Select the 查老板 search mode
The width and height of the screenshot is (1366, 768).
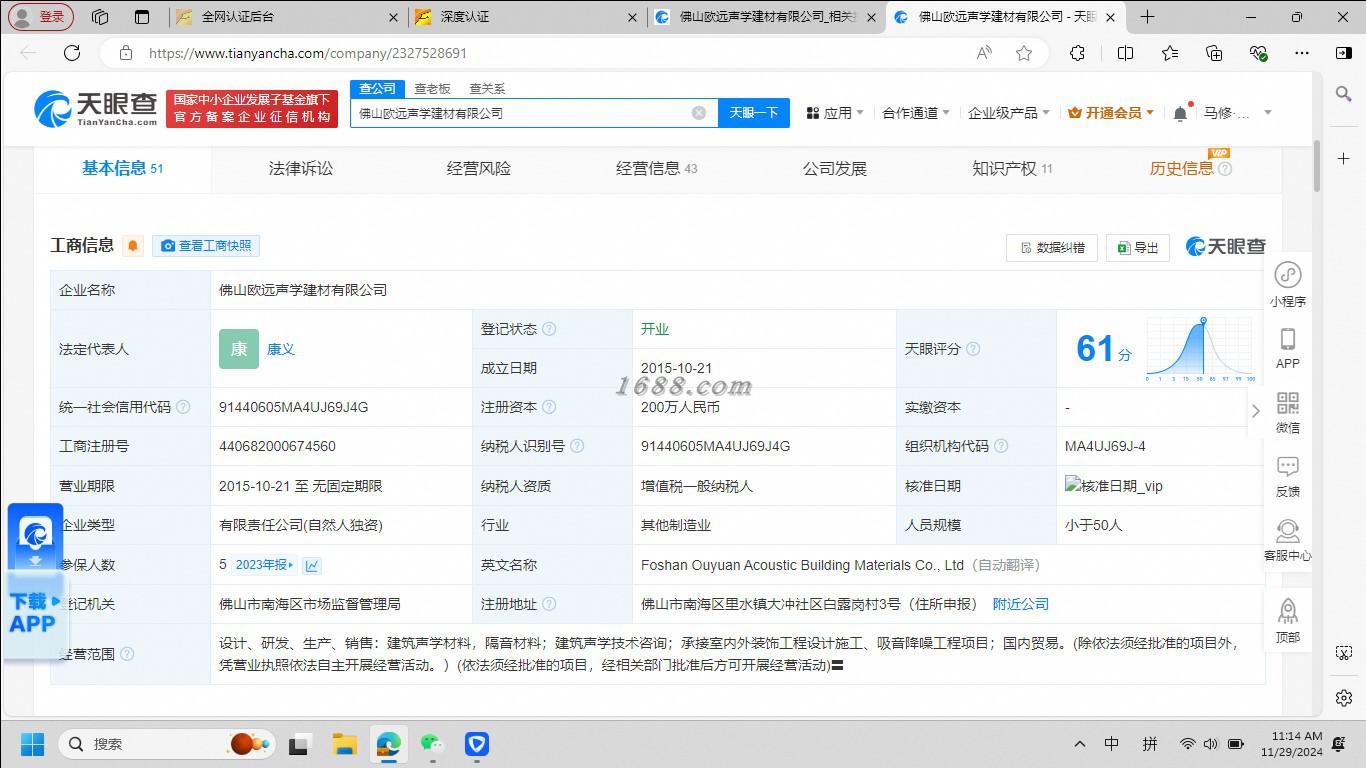pyautogui.click(x=433, y=89)
